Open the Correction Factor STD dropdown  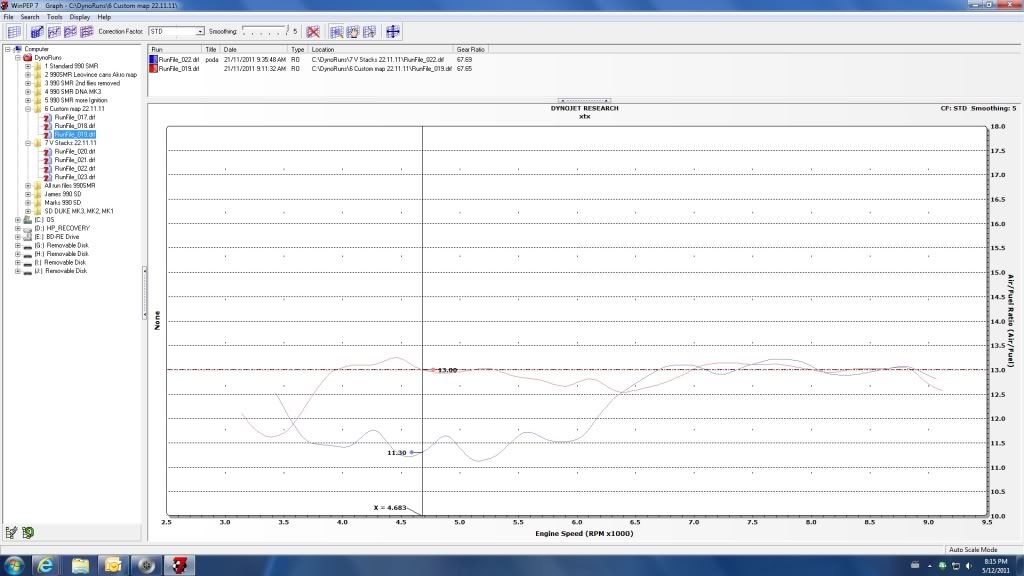pyautogui.click(x=200, y=32)
